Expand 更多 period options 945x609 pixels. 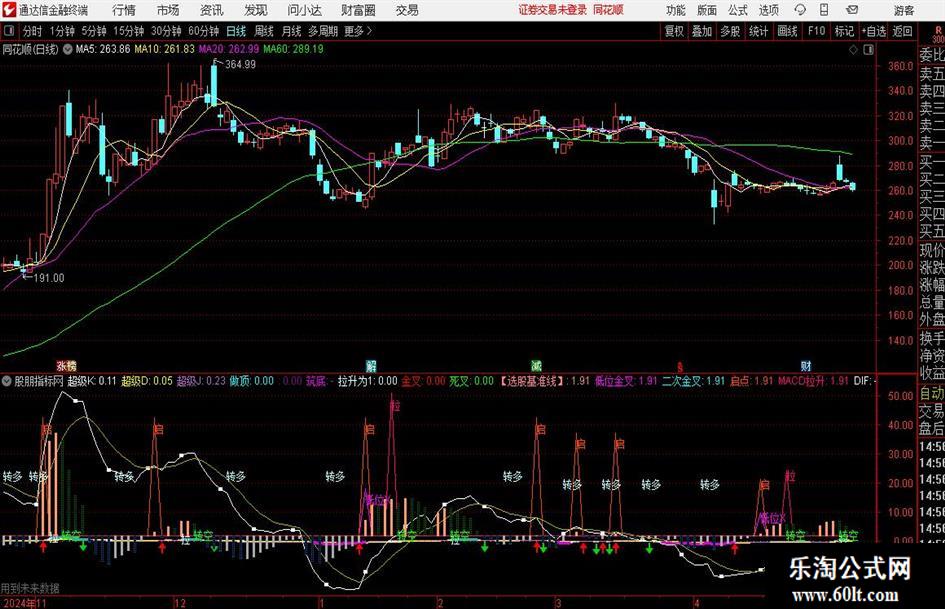[358, 31]
